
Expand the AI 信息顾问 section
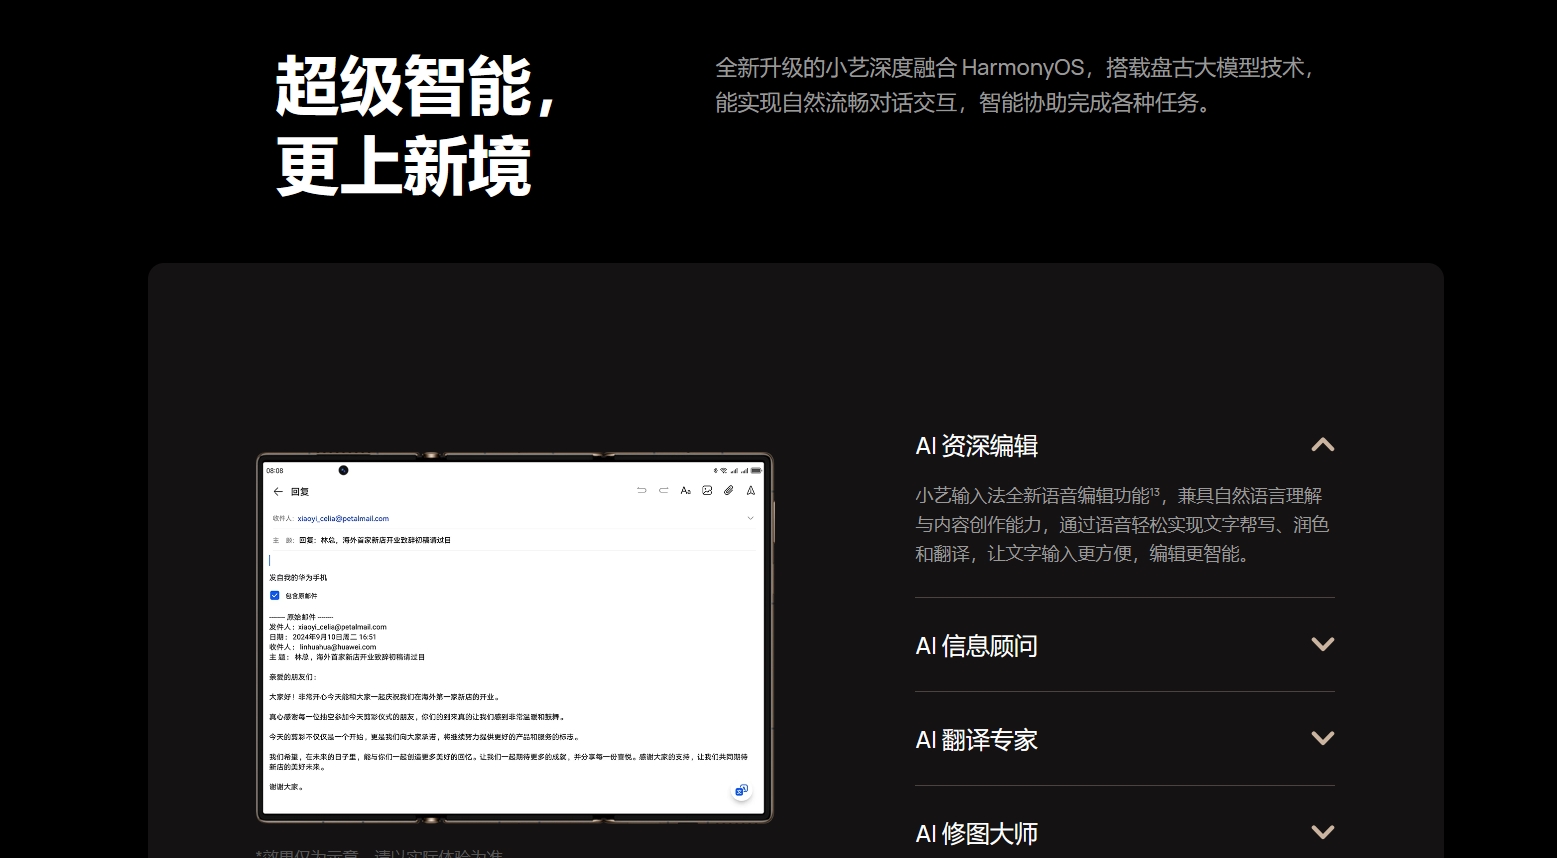point(1323,645)
